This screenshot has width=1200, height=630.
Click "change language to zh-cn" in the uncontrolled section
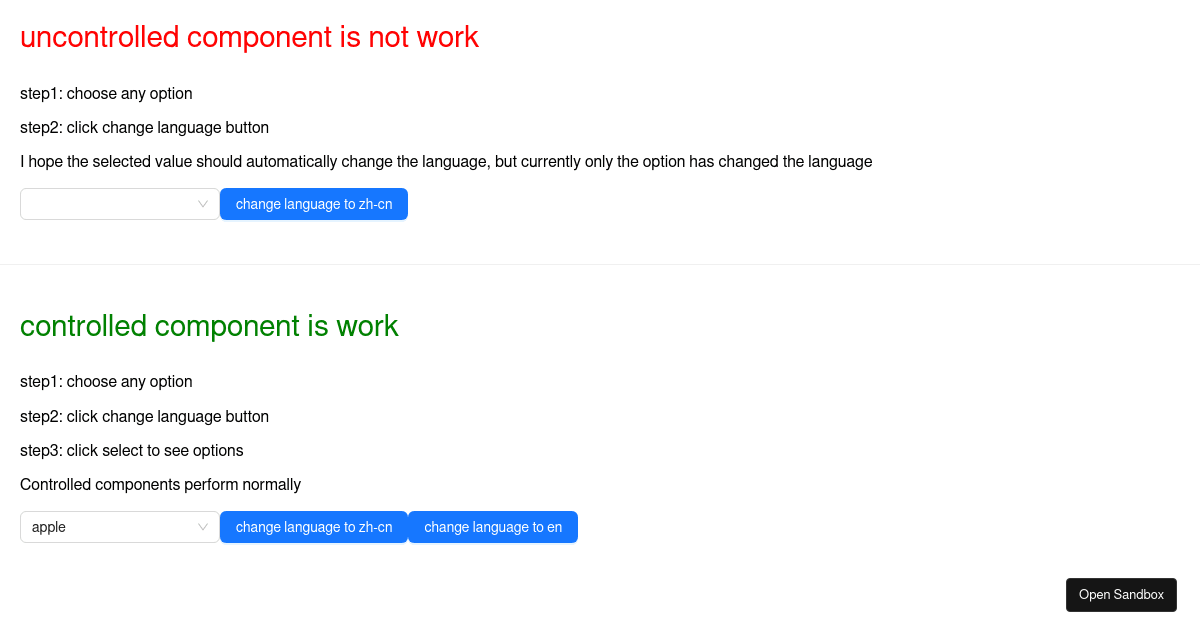click(x=314, y=204)
